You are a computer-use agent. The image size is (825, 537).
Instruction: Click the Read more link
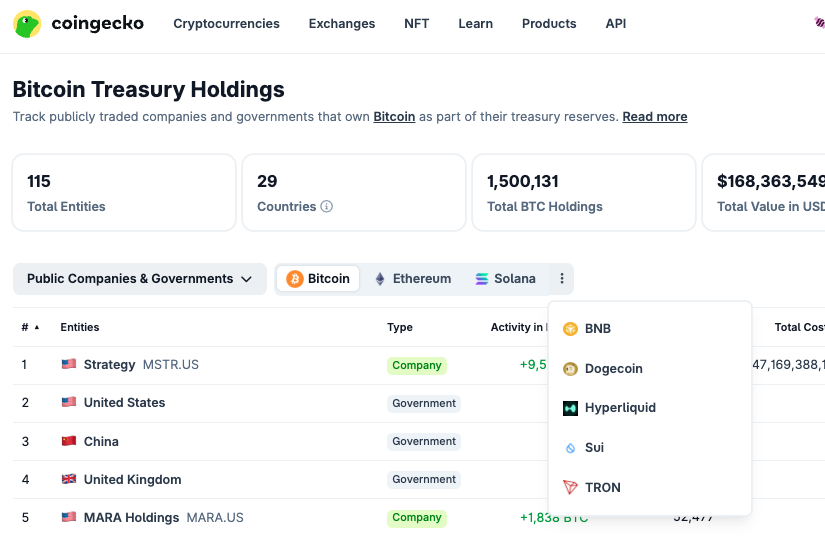coord(655,117)
